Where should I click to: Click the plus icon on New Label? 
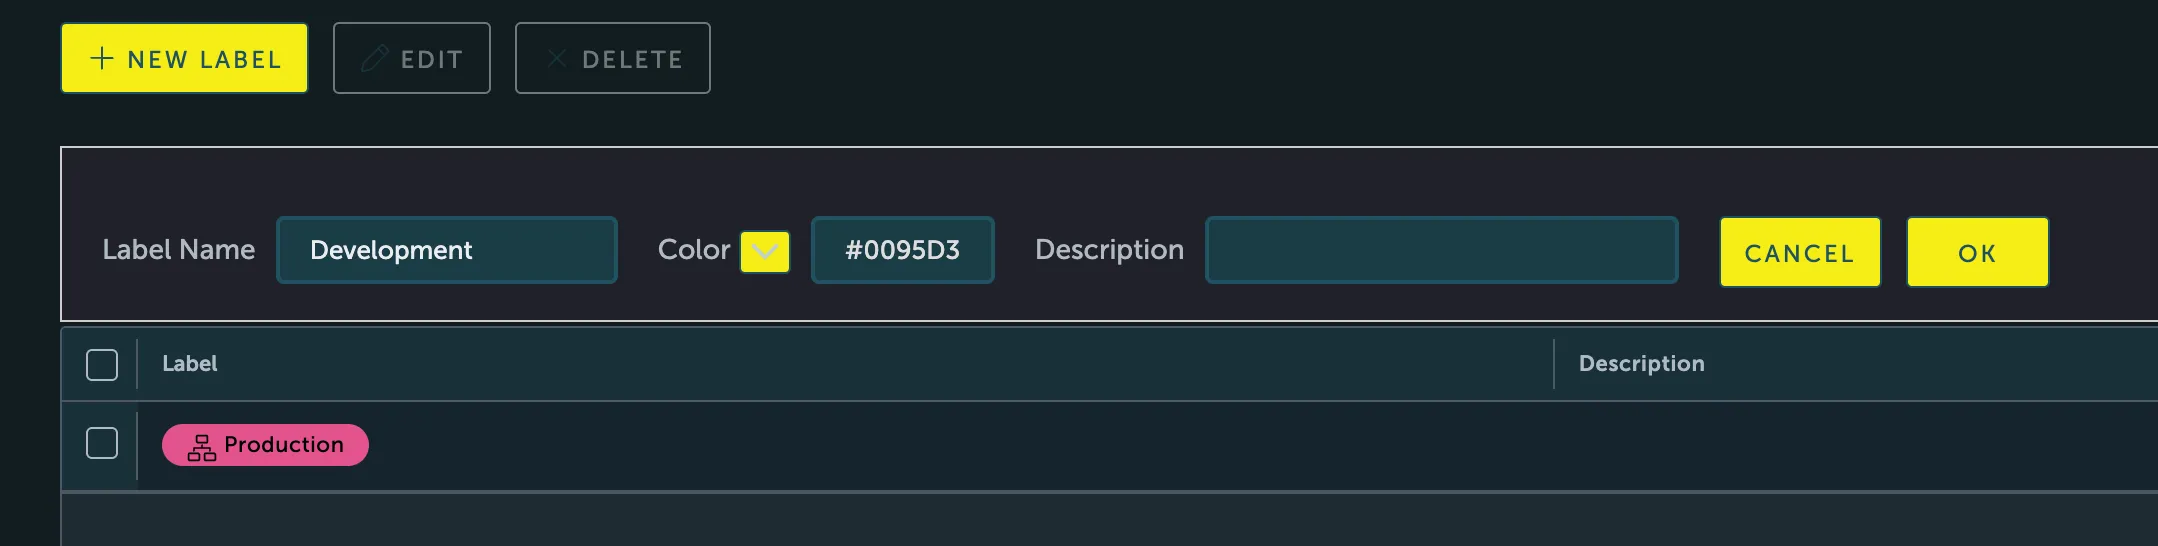coord(102,59)
